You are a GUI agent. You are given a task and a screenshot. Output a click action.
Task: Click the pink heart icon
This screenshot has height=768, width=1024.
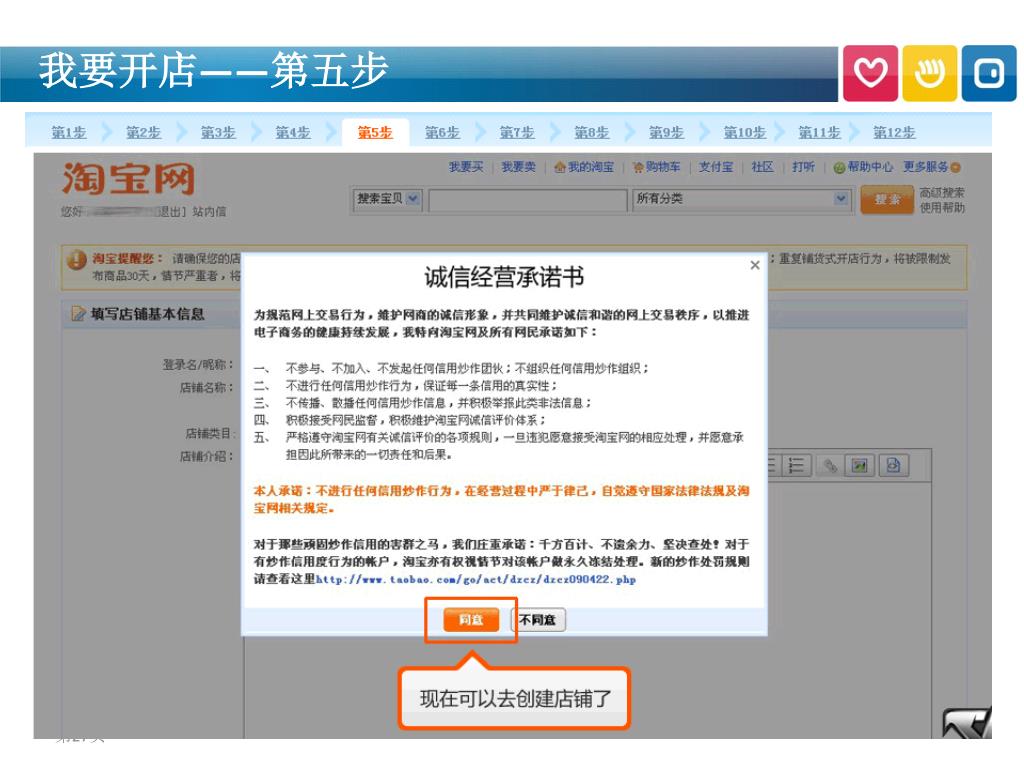pos(870,73)
